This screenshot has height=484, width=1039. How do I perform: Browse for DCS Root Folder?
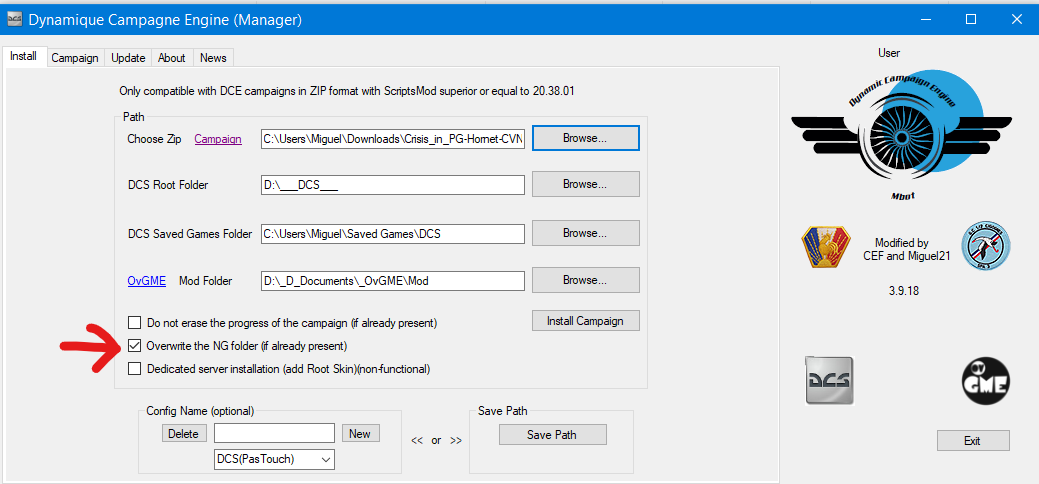(x=585, y=184)
